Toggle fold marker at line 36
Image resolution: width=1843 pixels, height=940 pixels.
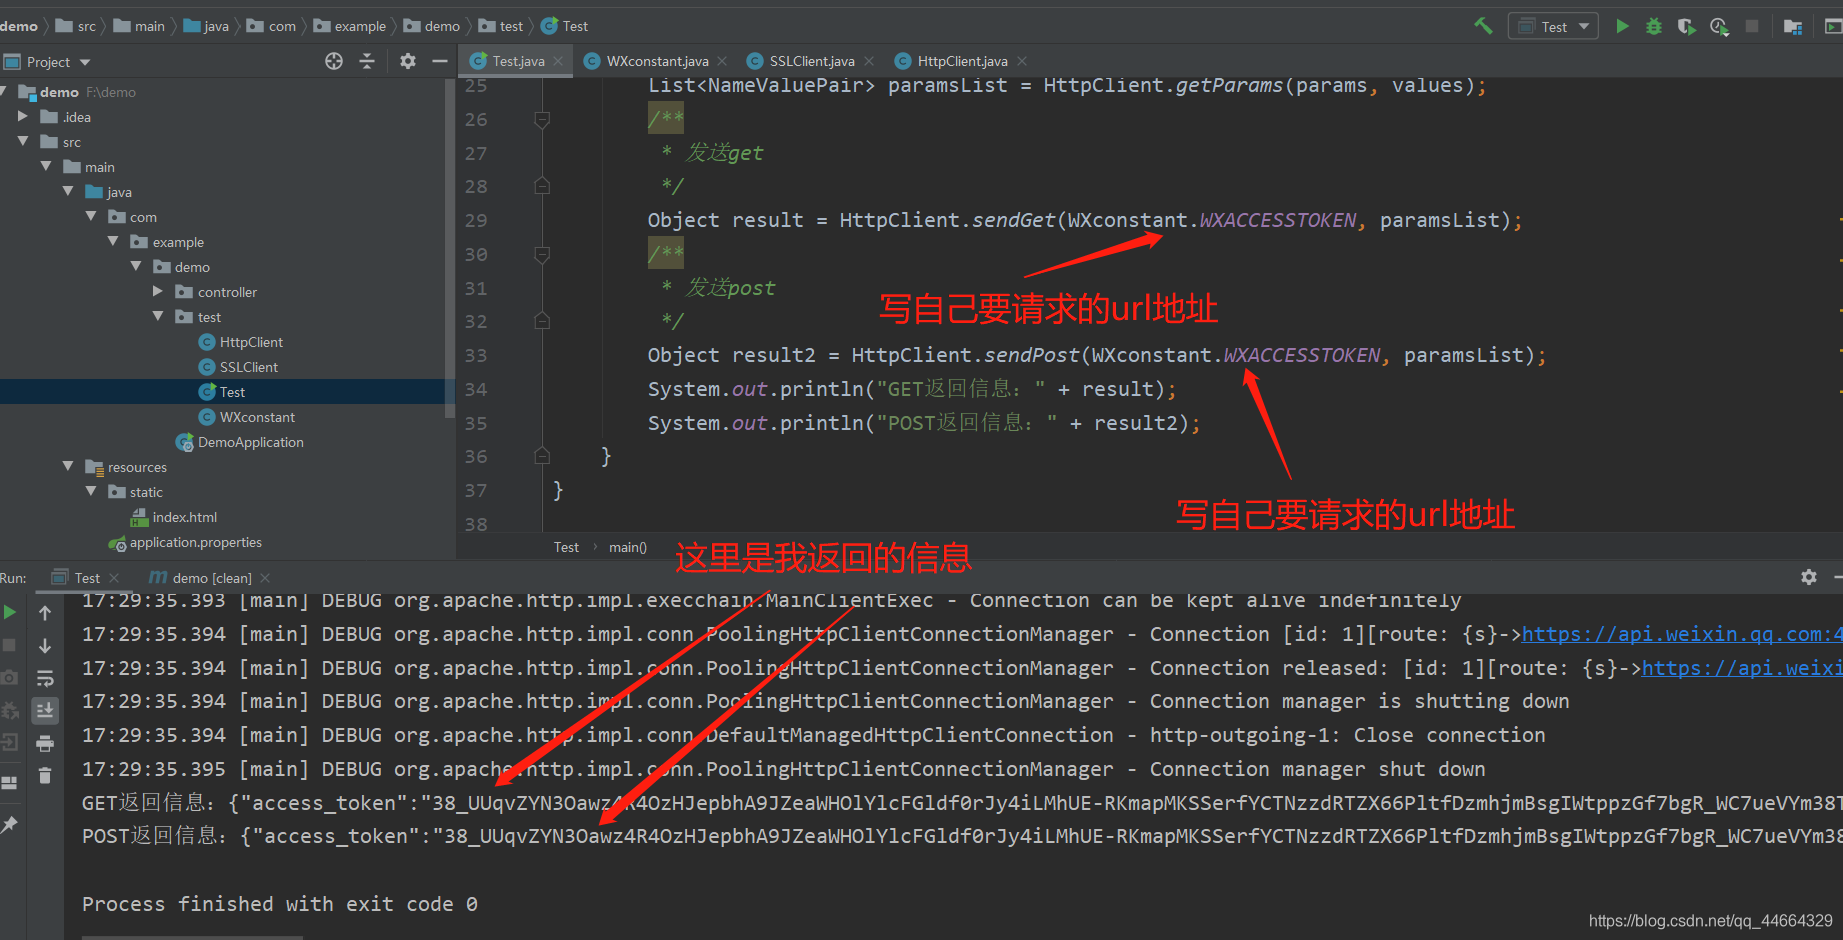[x=542, y=456]
